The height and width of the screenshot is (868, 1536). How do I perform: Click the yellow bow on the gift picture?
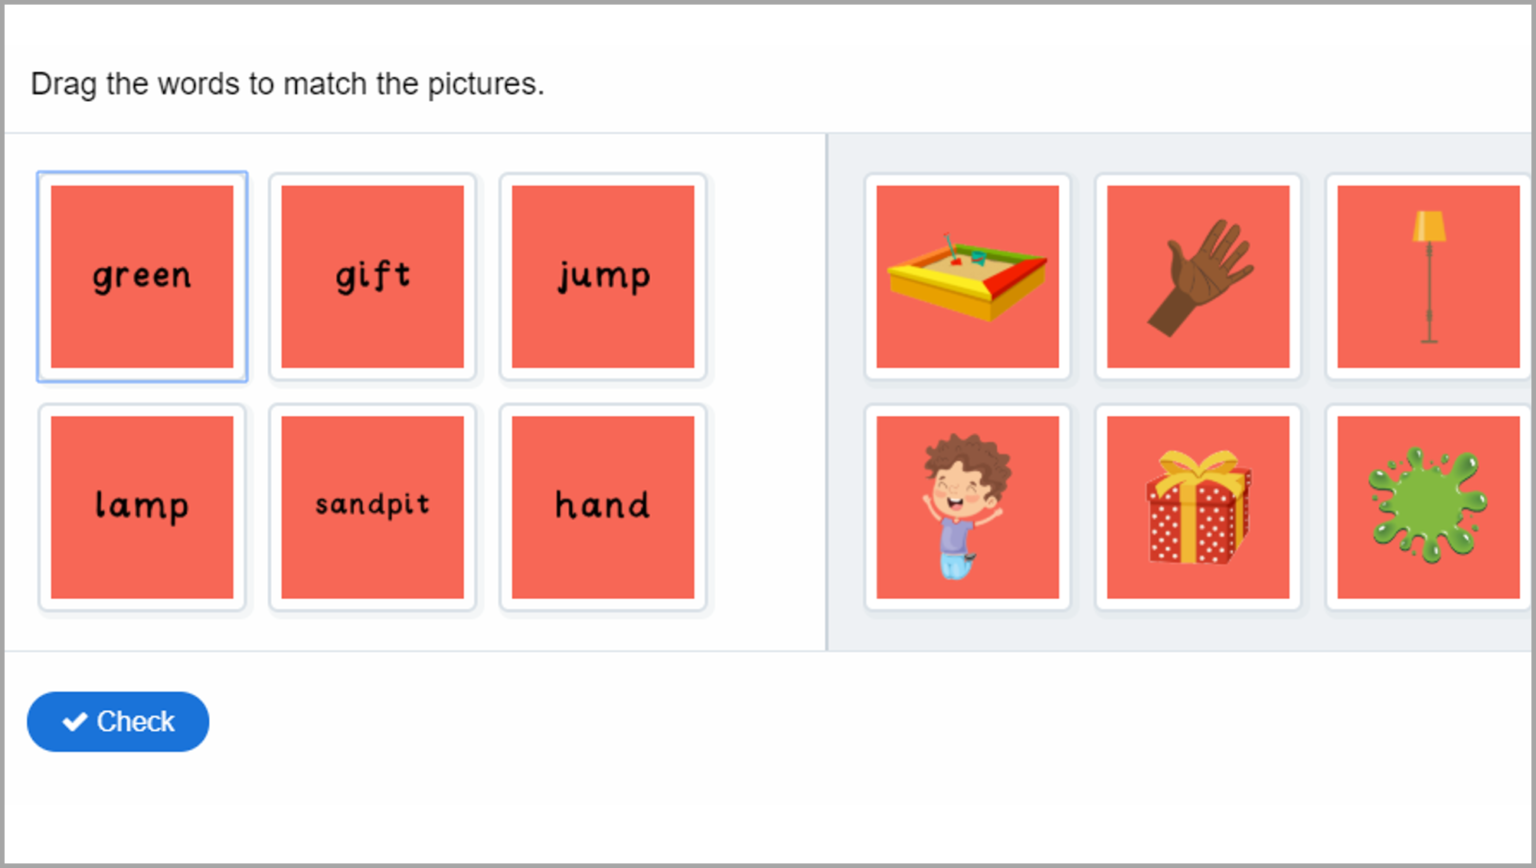1196,462
